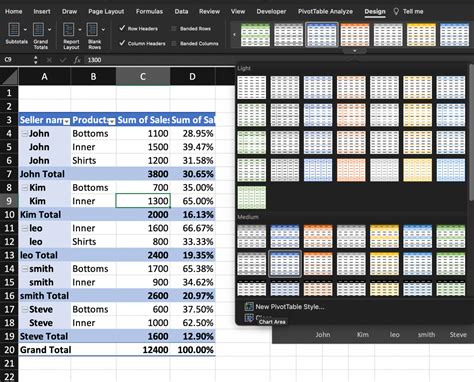474x382 pixels.
Task: Expand the Blank Rows dropdown arrow
Action: point(103,30)
